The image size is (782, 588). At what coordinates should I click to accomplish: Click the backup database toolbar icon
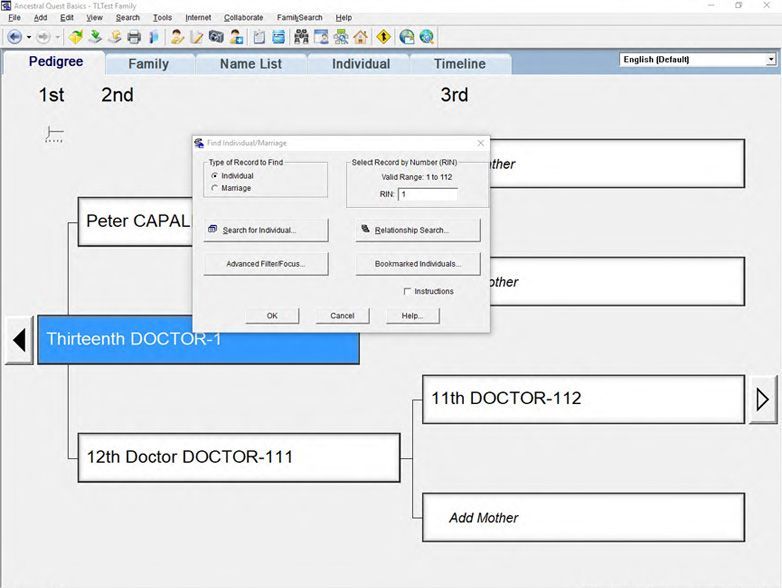(115, 37)
